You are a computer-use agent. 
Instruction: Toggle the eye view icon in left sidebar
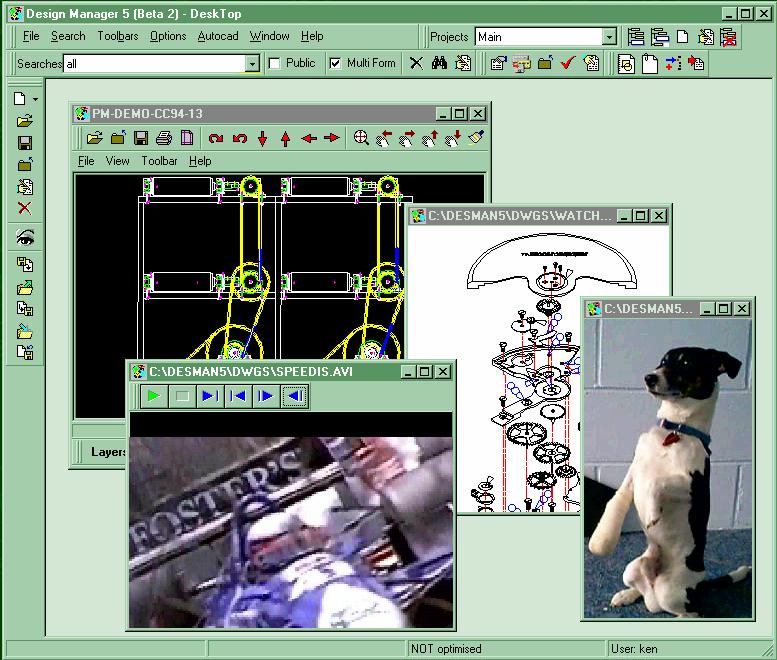pyautogui.click(x=25, y=237)
